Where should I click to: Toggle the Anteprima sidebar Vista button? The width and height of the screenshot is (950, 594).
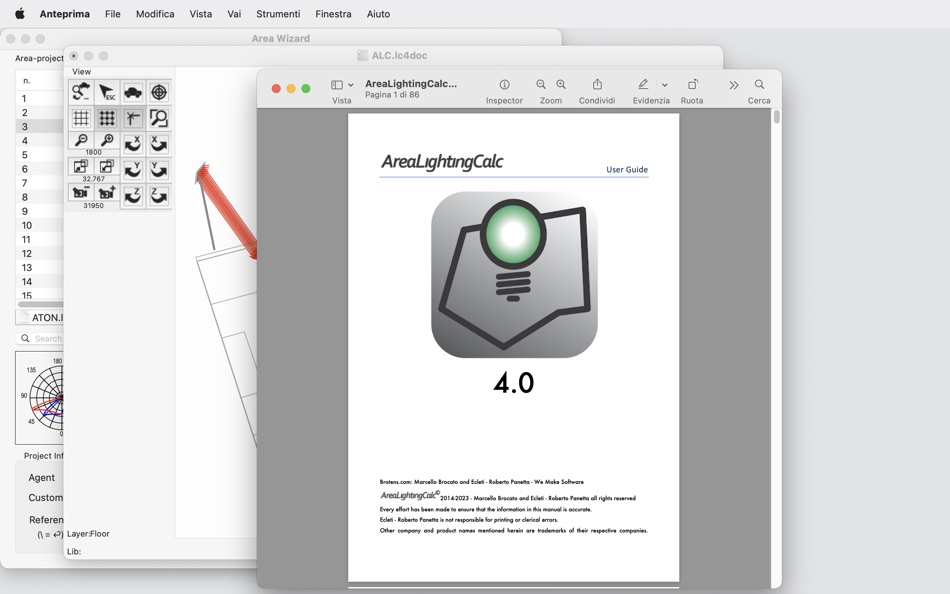[337, 85]
